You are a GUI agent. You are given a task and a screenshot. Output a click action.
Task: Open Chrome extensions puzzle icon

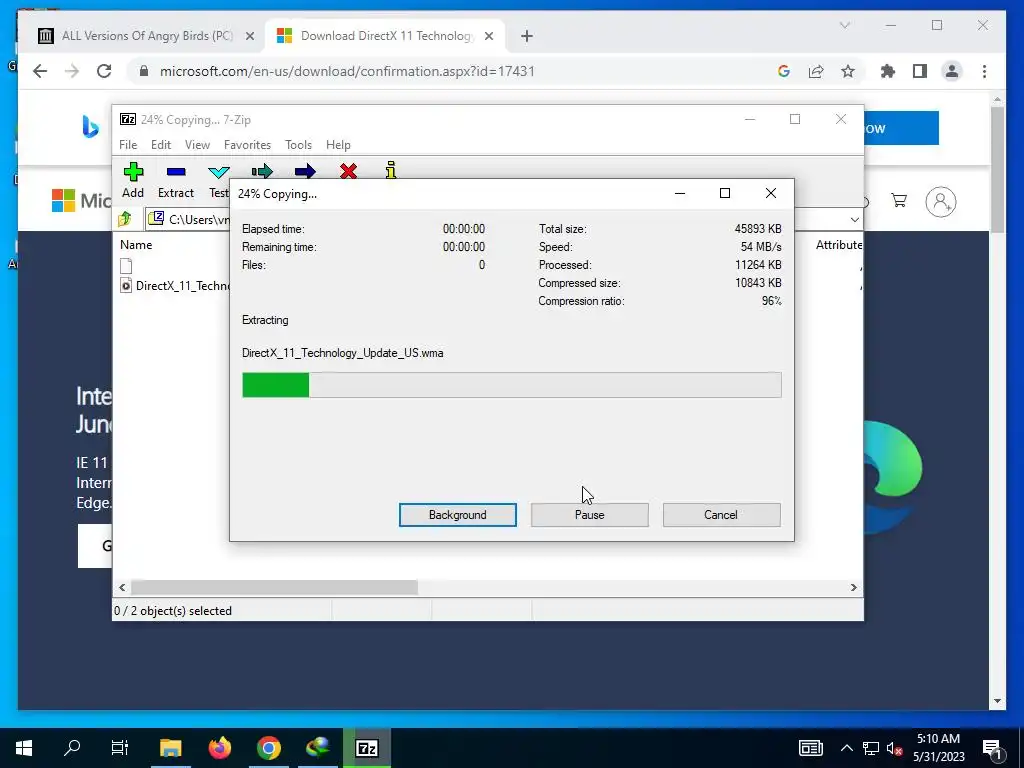888,71
